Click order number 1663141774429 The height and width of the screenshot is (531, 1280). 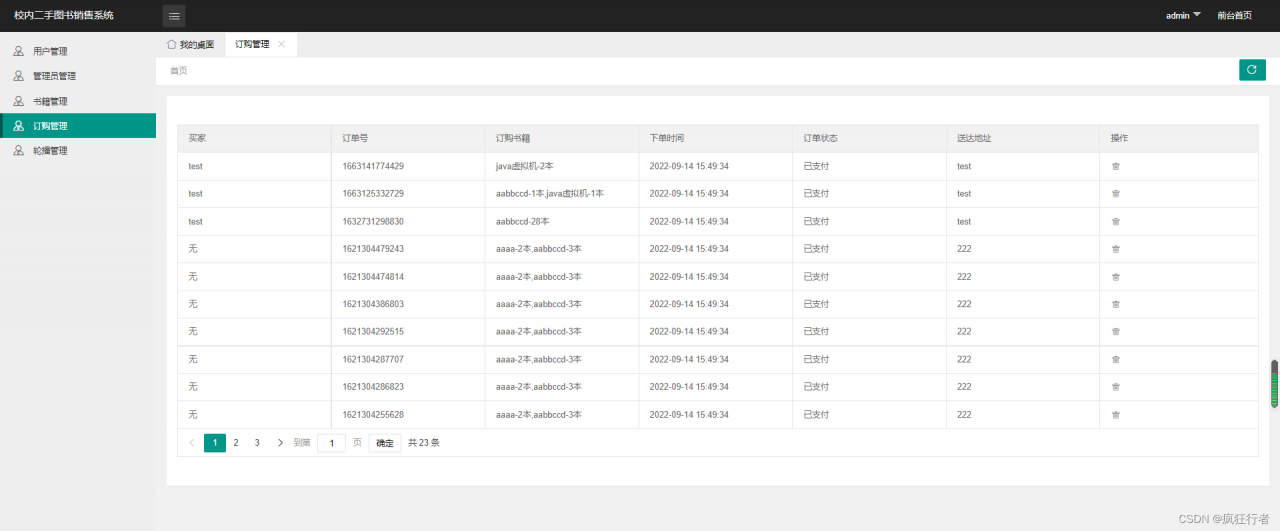(x=373, y=166)
